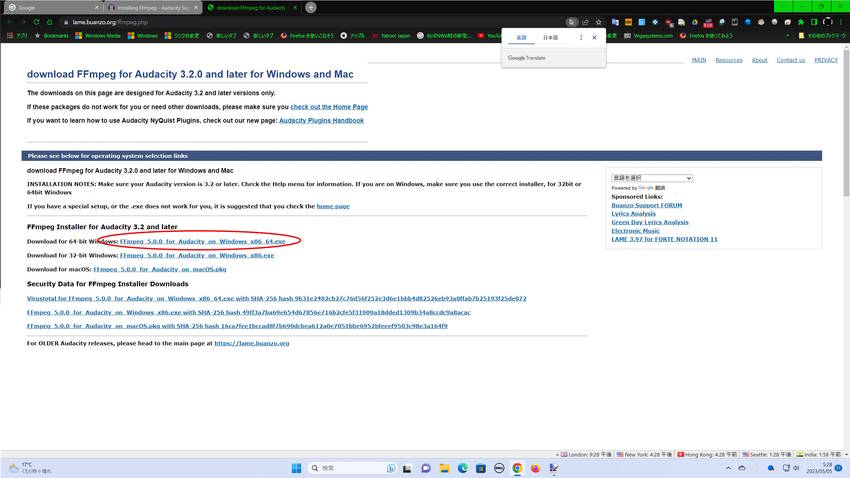Close the Google tab
850x478 pixels.
[96, 8]
